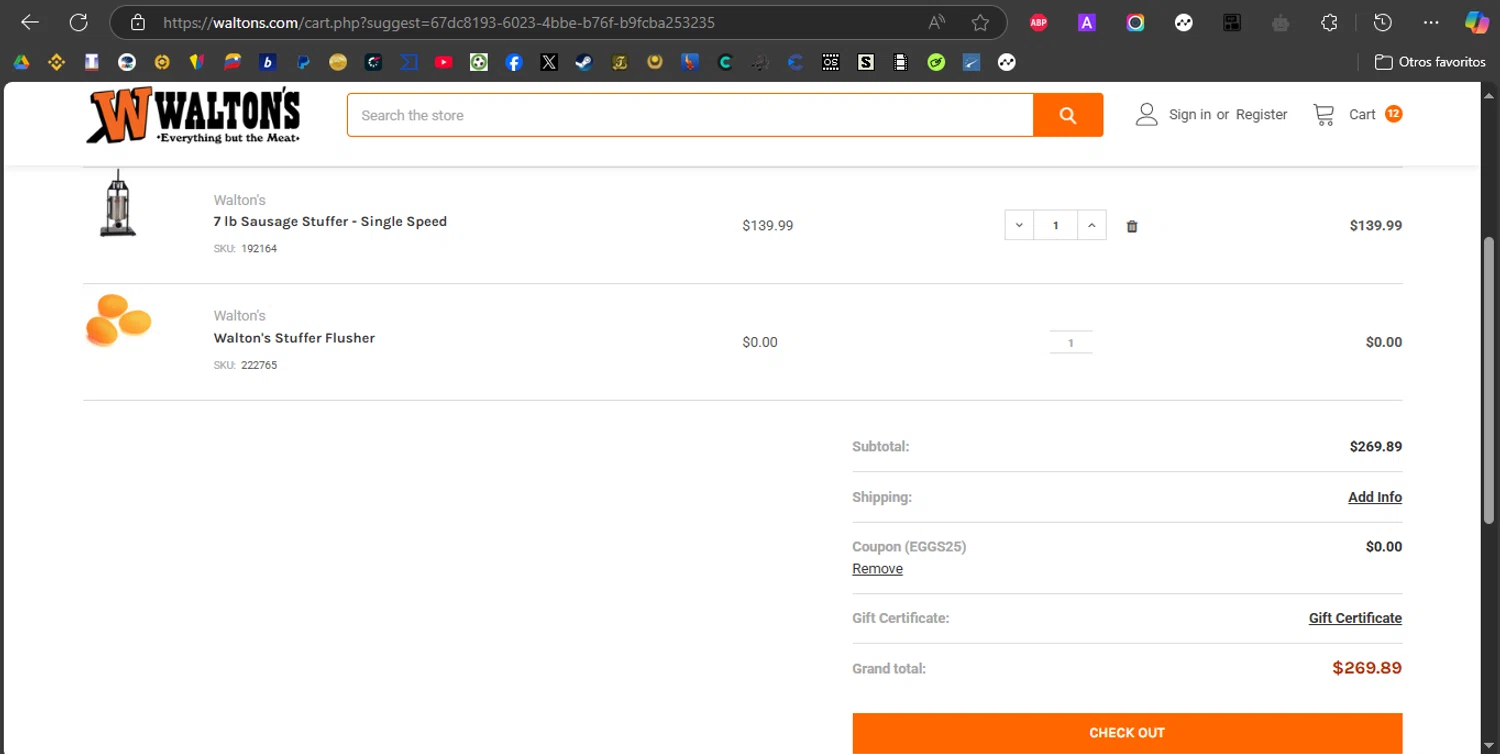This screenshot has width=1500, height=754.
Task: Open the Facebook bookmark
Action: coord(514,62)
